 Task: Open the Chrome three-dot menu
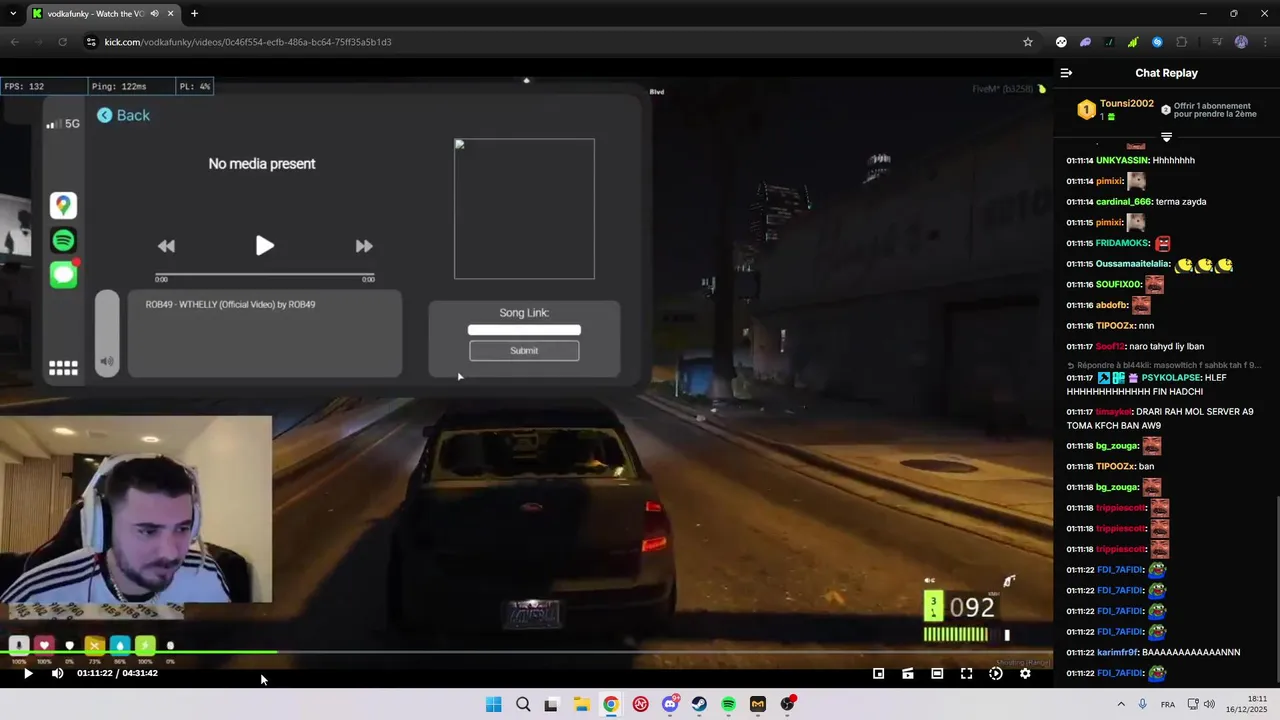1263,42
